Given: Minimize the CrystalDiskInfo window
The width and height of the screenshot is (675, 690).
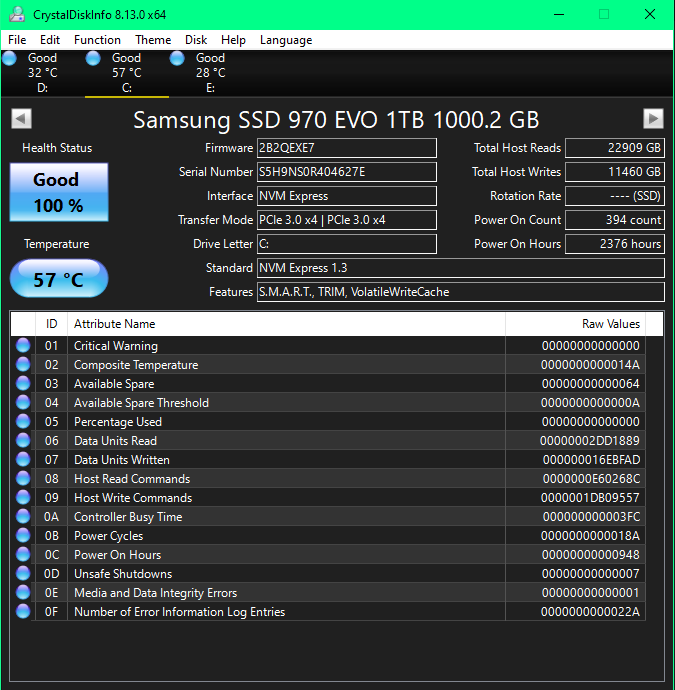Looking at the screenshot, I should [x=559, y=15].
